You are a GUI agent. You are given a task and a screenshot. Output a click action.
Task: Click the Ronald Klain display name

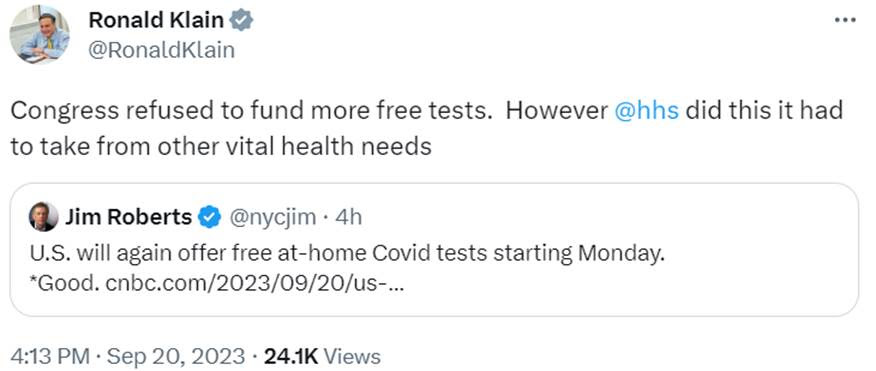coord(156,21)
